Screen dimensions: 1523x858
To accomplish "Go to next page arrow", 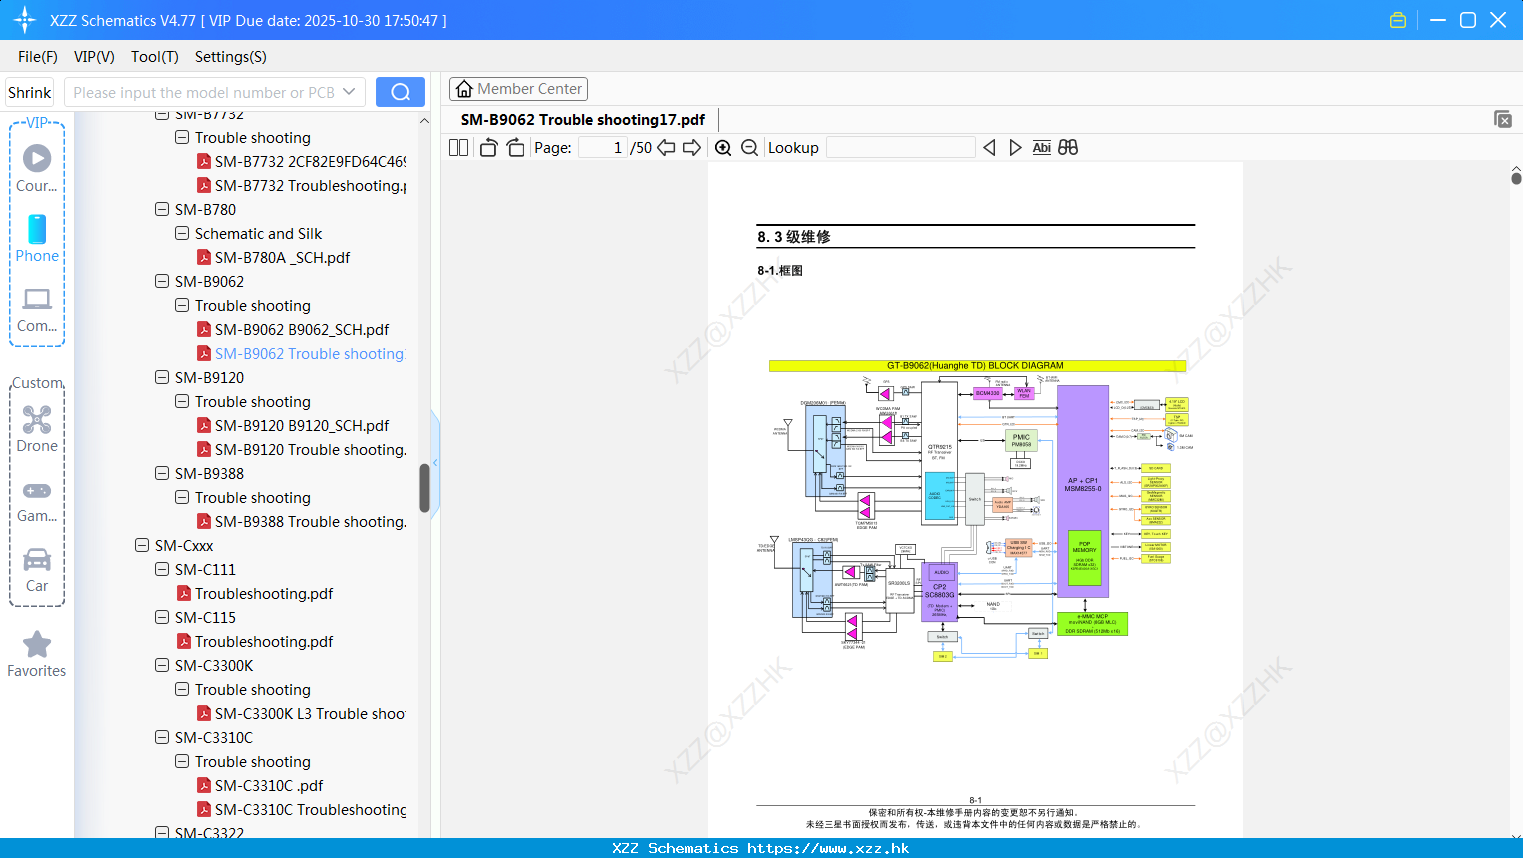I will (692, 148).
